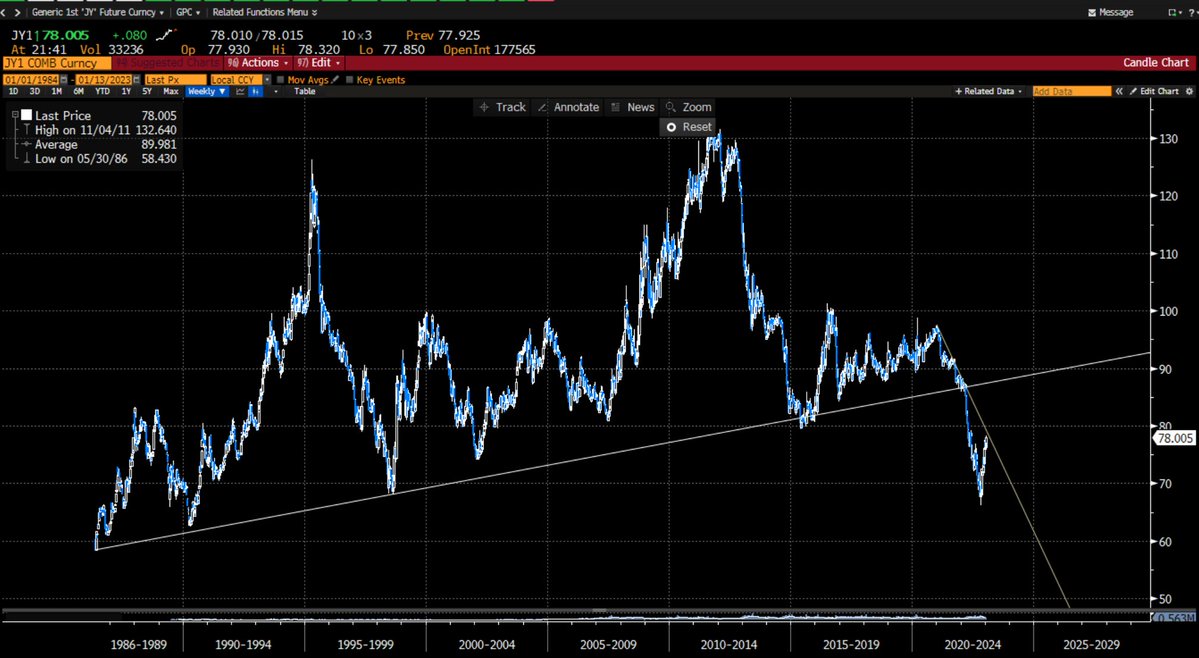Open the help question mark icon
The height and width of the screenshot is (658, 1199).
pyautogui.click(x=1191, y=13)
